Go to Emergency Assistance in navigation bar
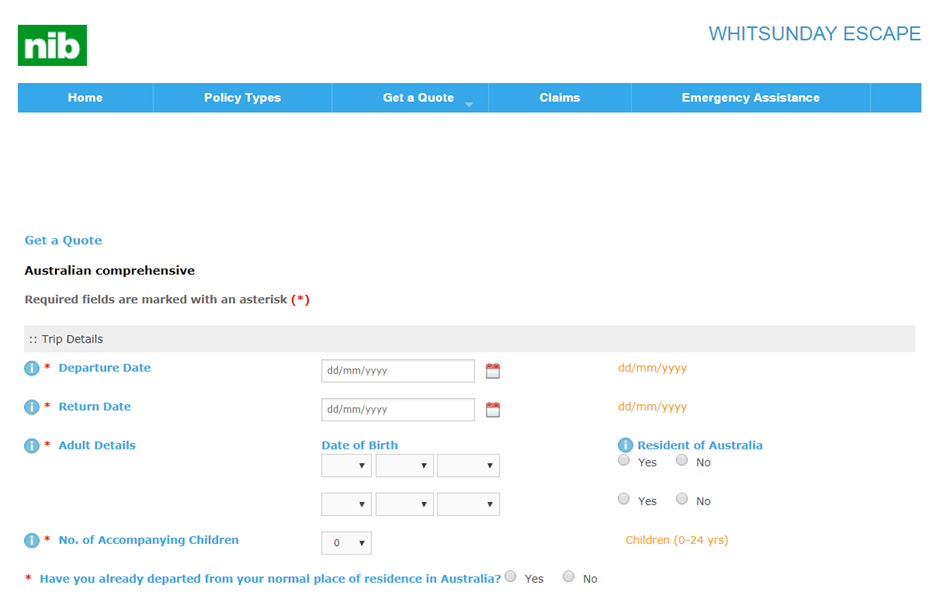The height and width of the screenshot is (599, 940). (x=750, y=98)
